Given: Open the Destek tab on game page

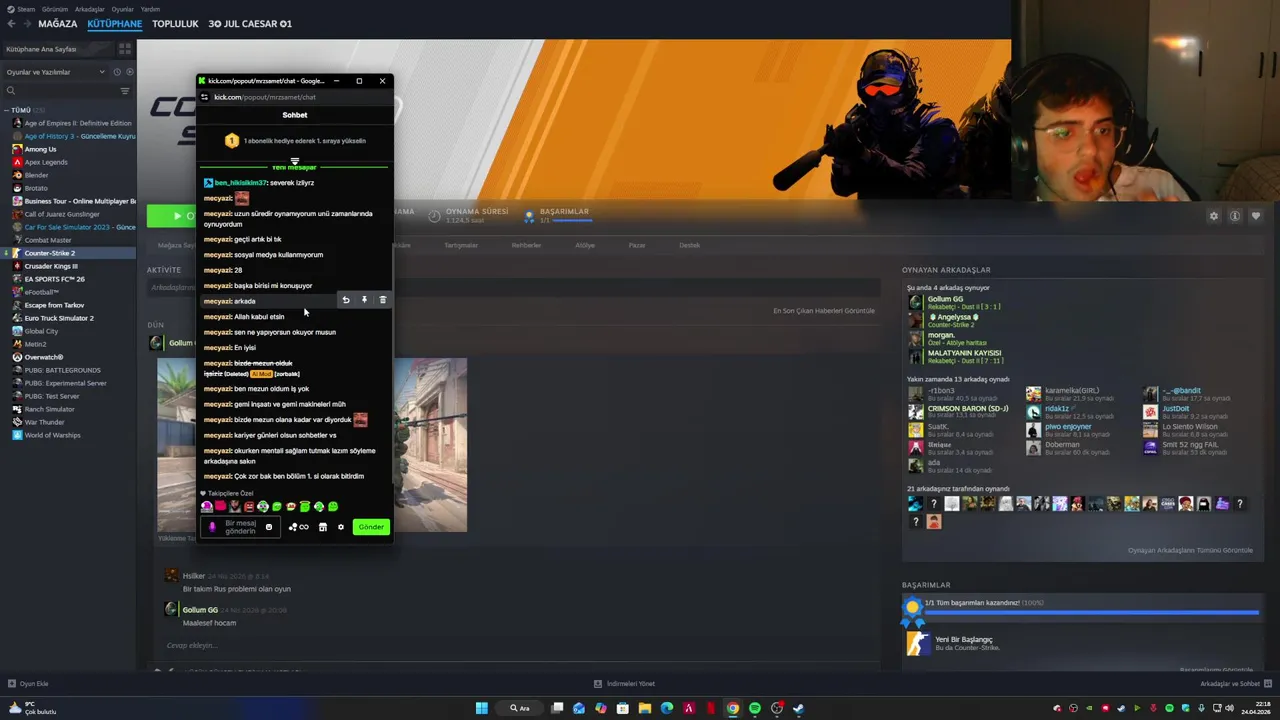Looking at the screenshot, I should pyautogui.click(x=690, y=245).
